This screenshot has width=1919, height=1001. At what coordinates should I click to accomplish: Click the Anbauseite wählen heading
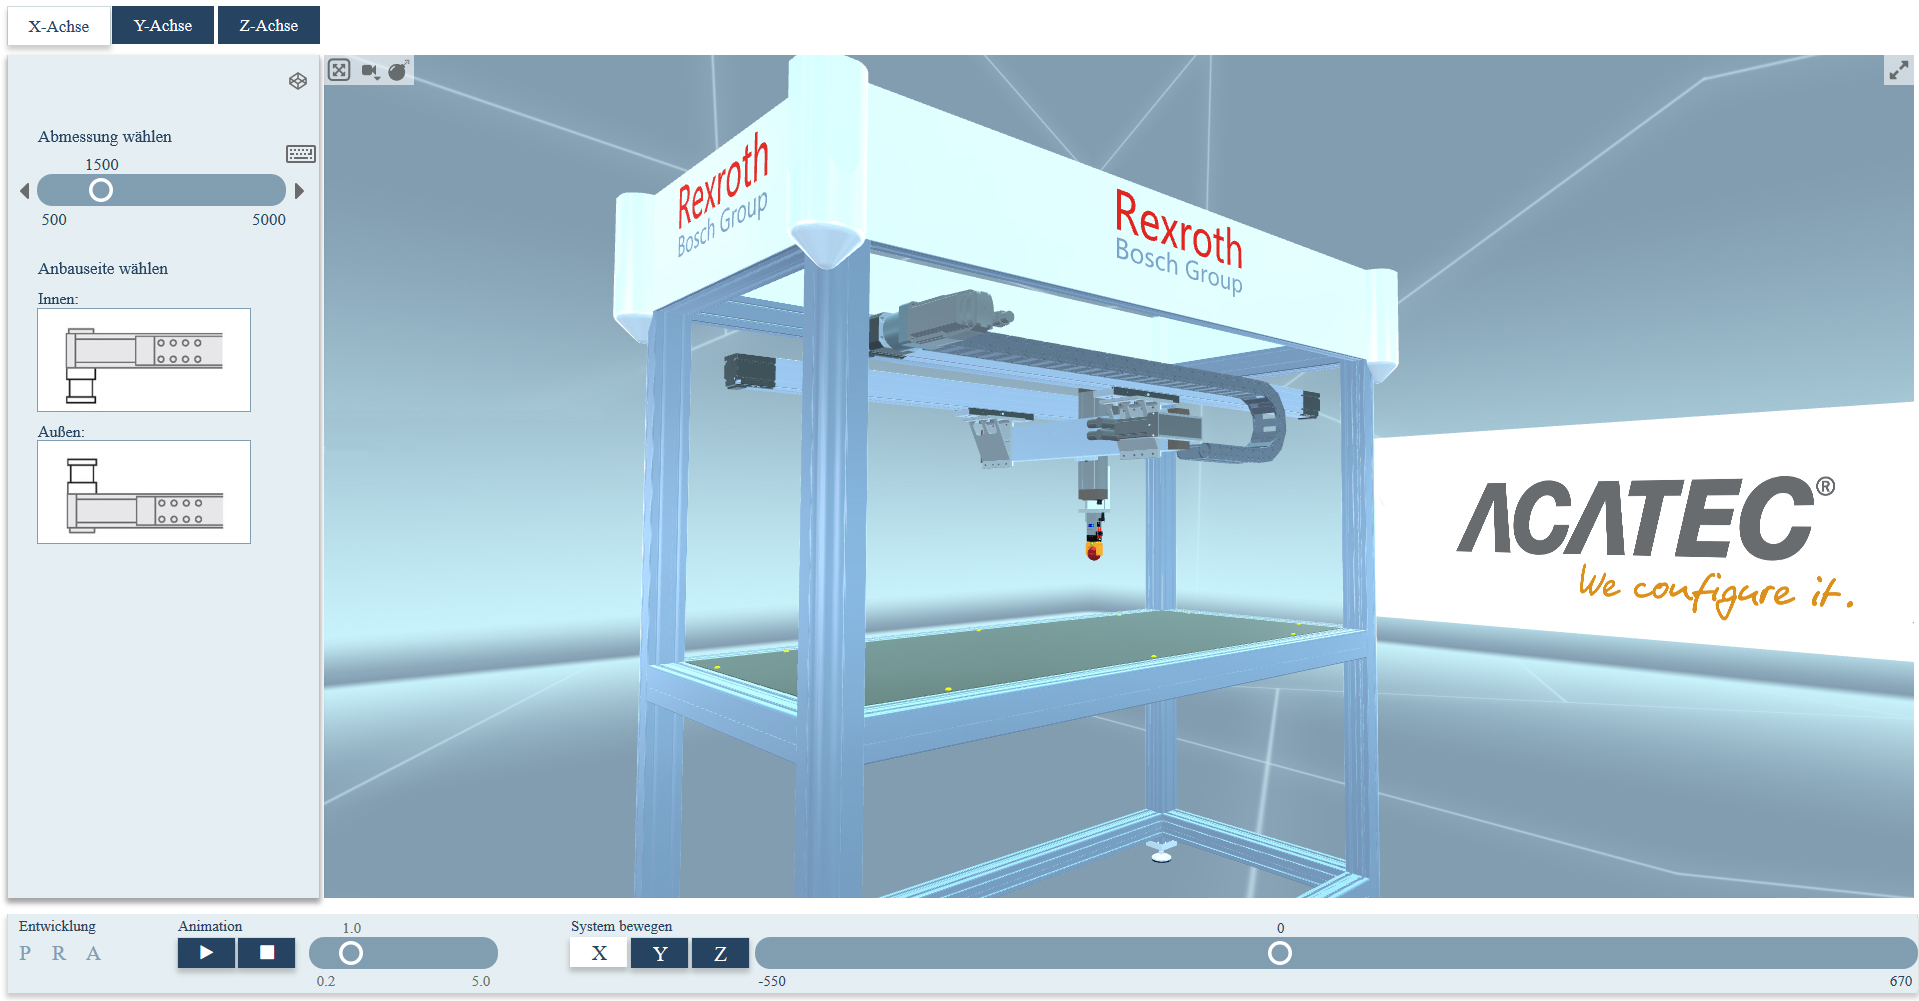point(103,269)
